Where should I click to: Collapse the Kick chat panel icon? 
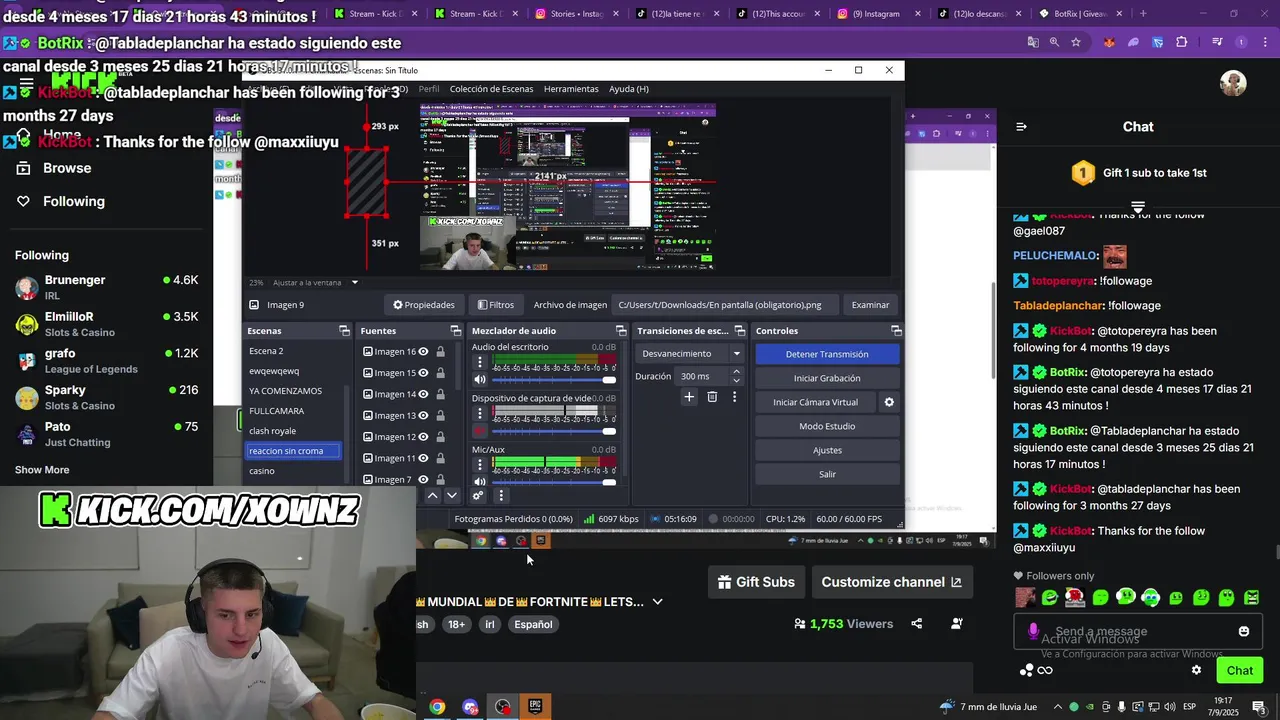[1021, 127]
